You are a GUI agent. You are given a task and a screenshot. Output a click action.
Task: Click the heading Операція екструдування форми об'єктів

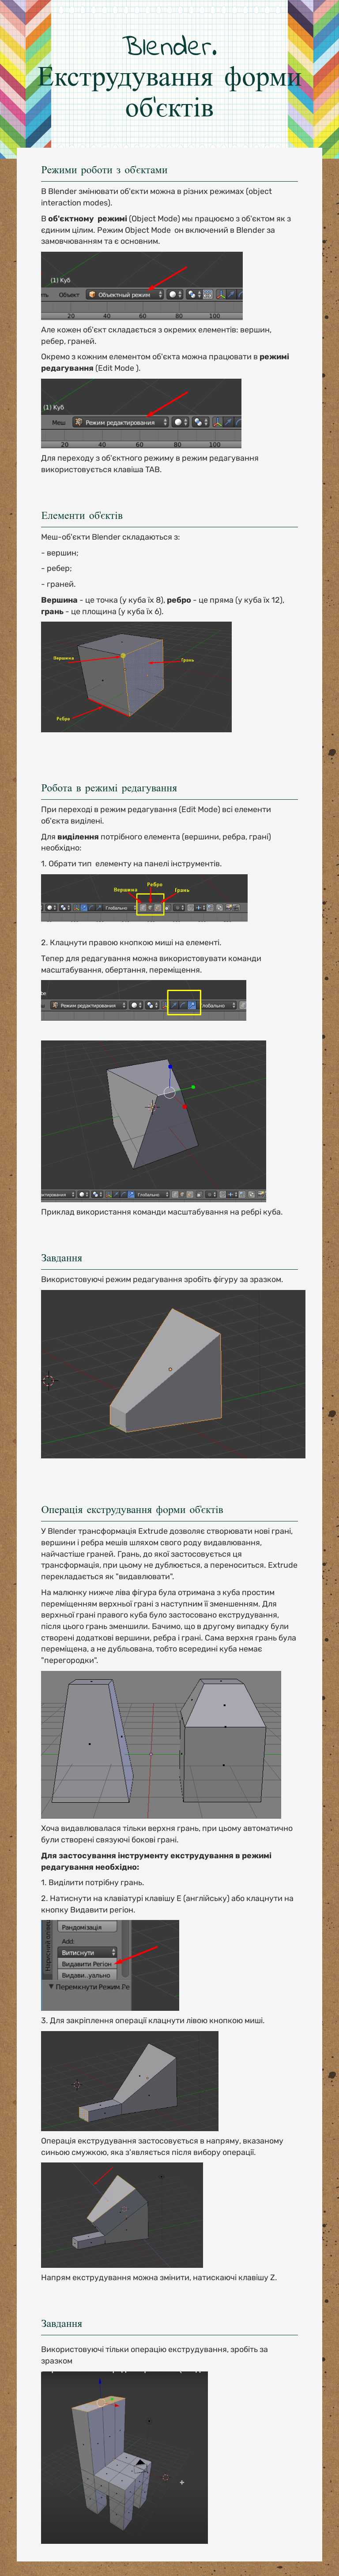132,1510
